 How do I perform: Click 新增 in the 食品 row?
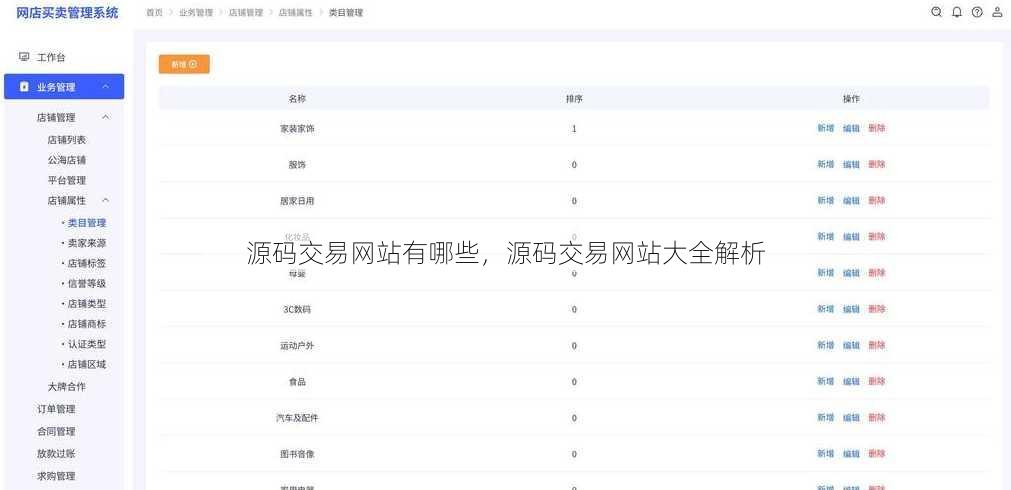point(826,381)
